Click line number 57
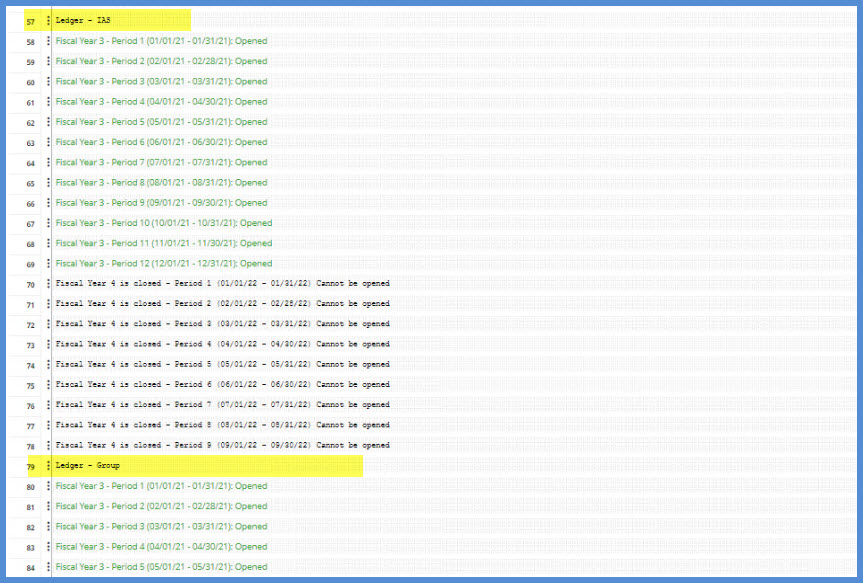Image resolution: width=863 pixels, height=583 pixels. (31, 21)
